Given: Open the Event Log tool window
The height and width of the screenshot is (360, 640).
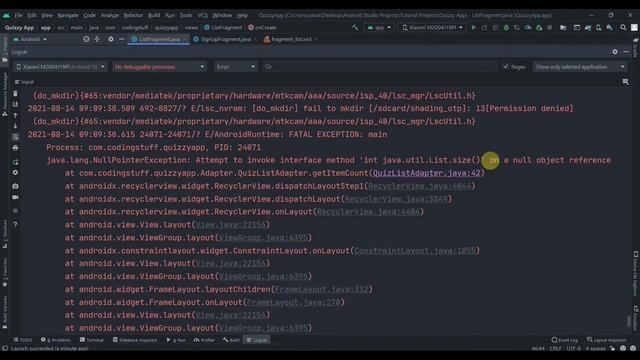Looking at the screenshot, I should point(565,340).
